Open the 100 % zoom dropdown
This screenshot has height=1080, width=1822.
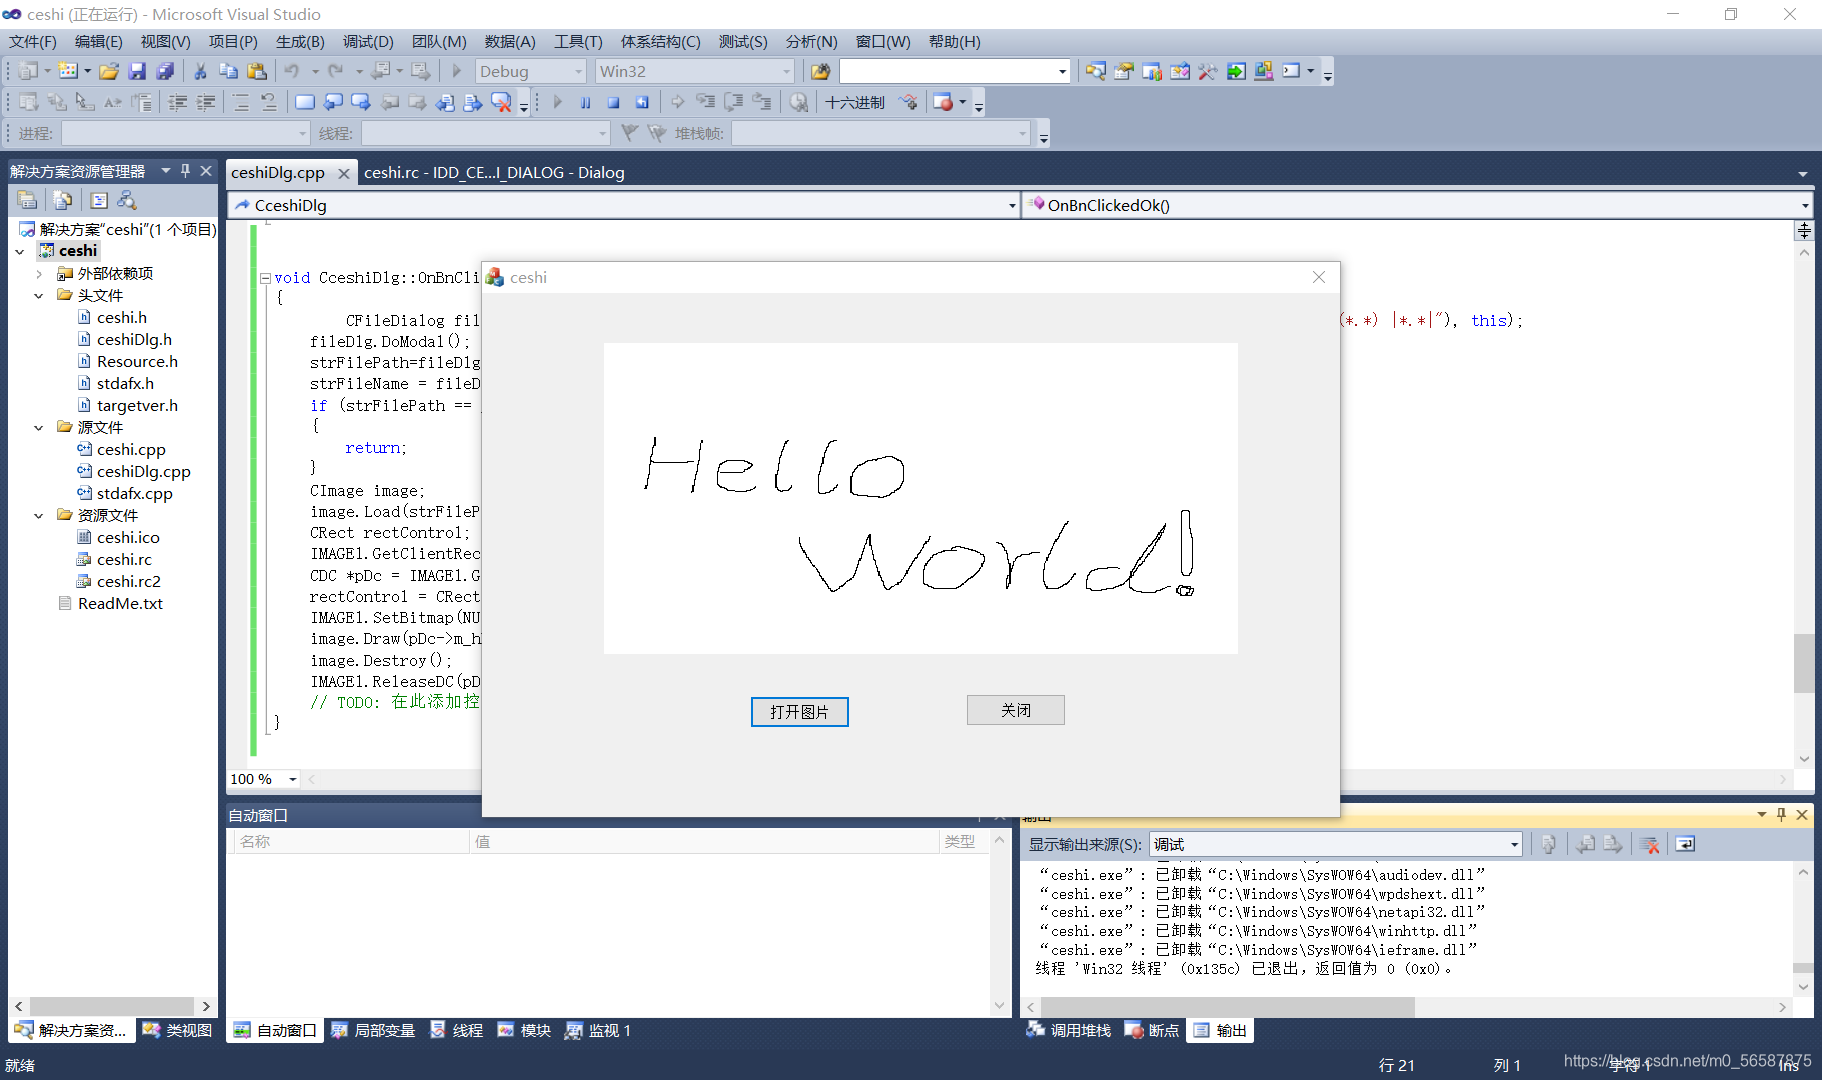pos(292,779)
